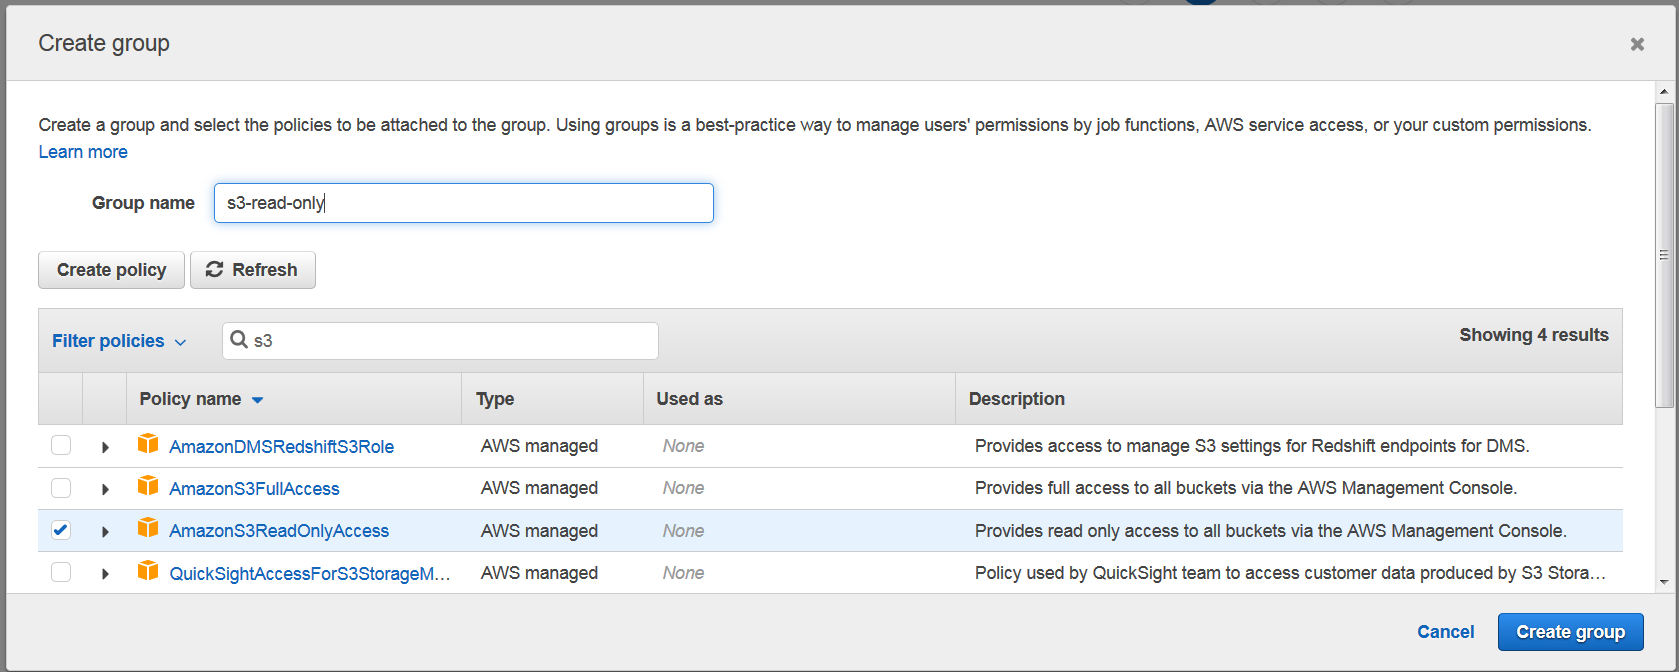Click the Create group button
1679x672 pixels.
pos(1570,632)
